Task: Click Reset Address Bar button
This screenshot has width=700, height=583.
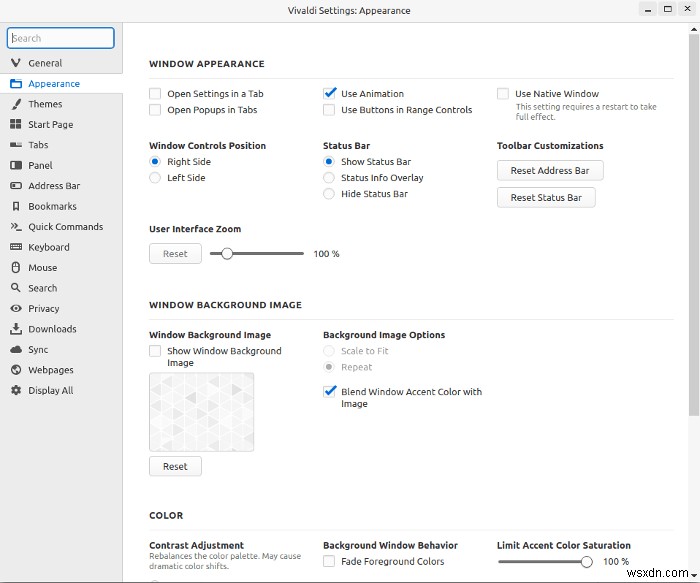Action: coord(550,171)
